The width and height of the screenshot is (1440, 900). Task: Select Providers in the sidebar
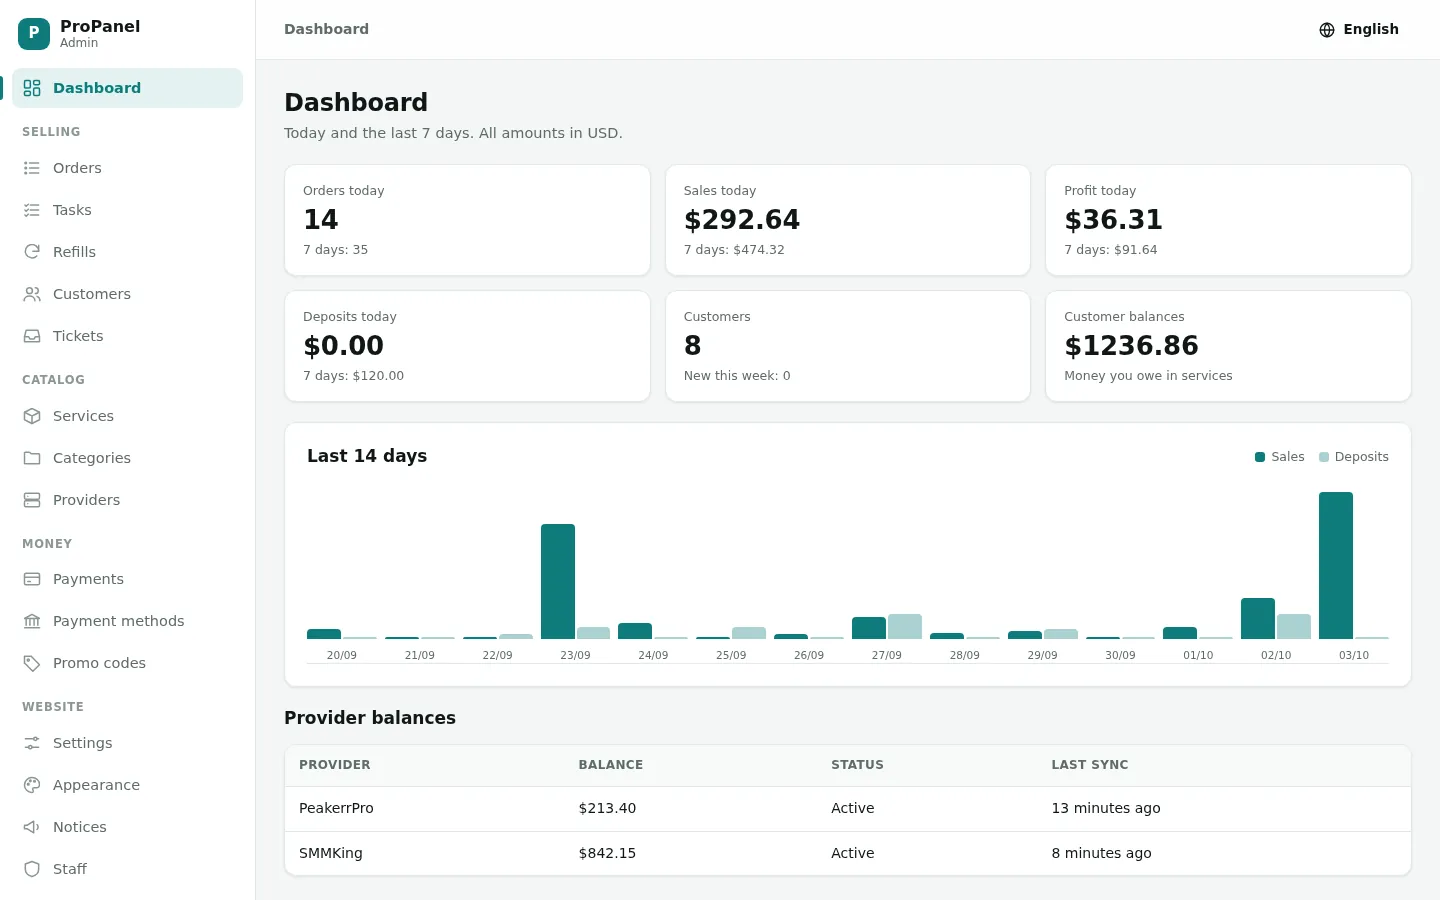tap(128, 500)
